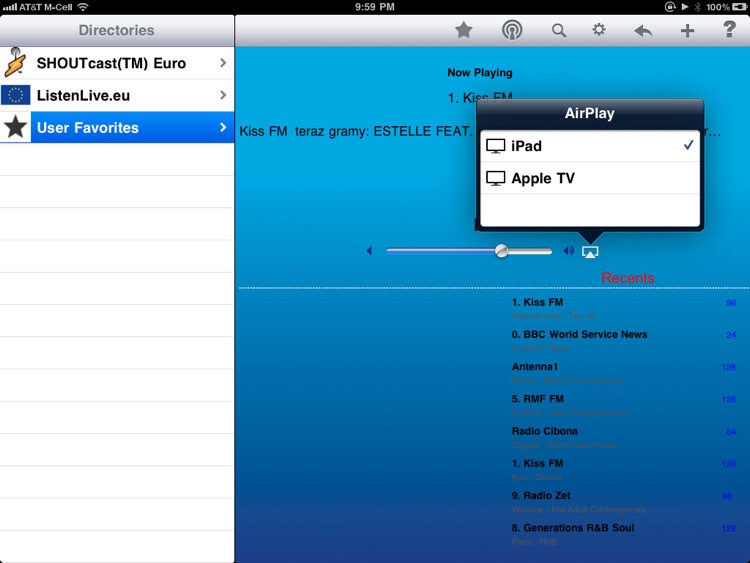Expand ListenLive.eu chevron
Screen dimensions: 750x563
coord(223,95)
